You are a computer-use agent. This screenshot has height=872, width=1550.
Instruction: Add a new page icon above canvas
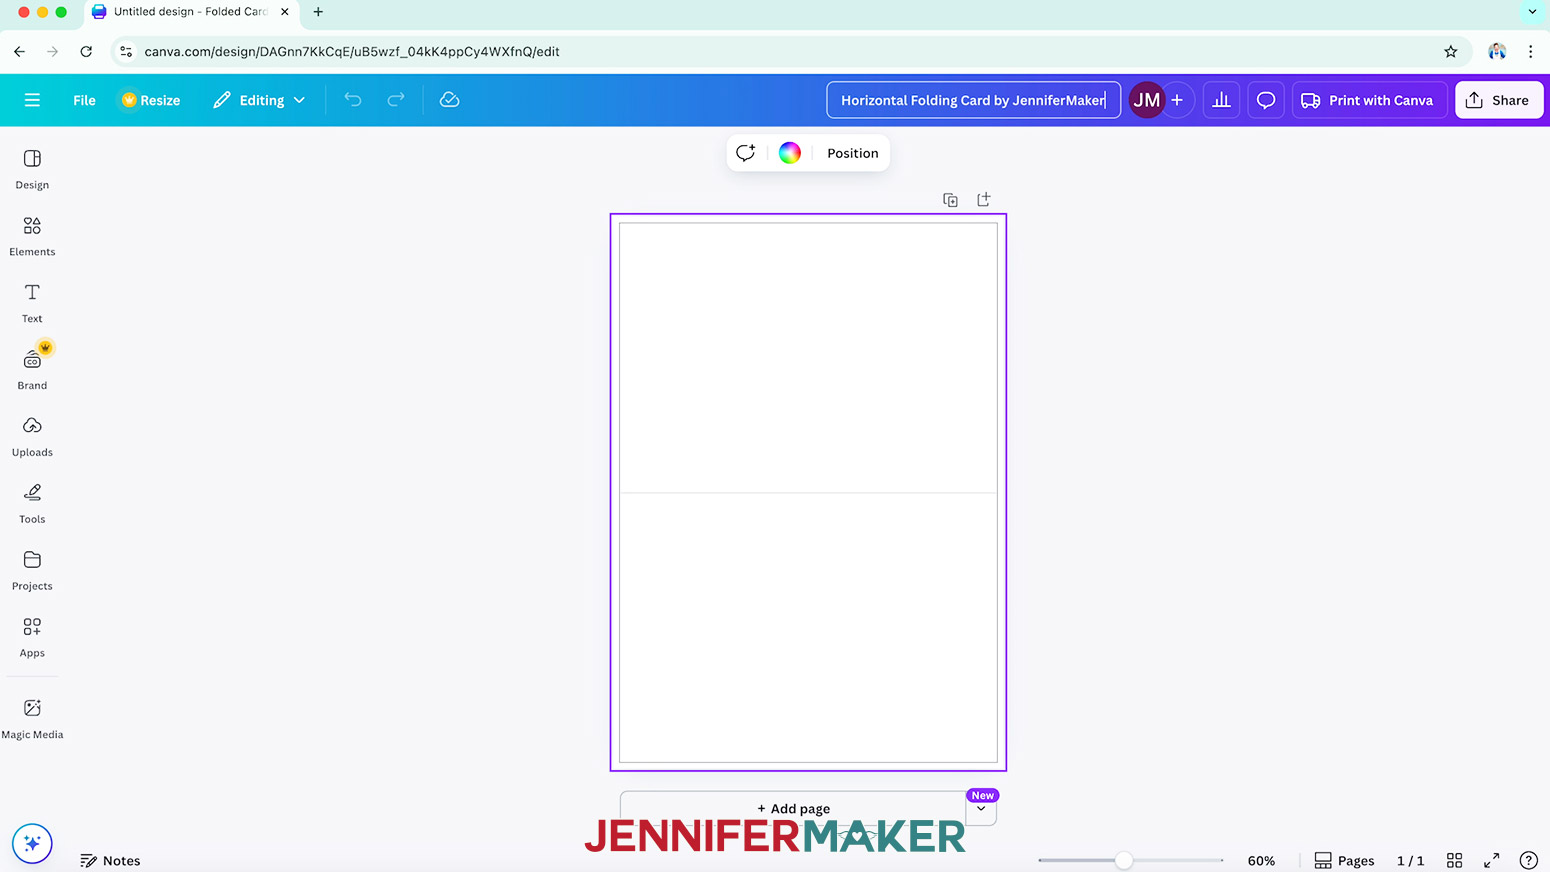(x=984, y=199)
